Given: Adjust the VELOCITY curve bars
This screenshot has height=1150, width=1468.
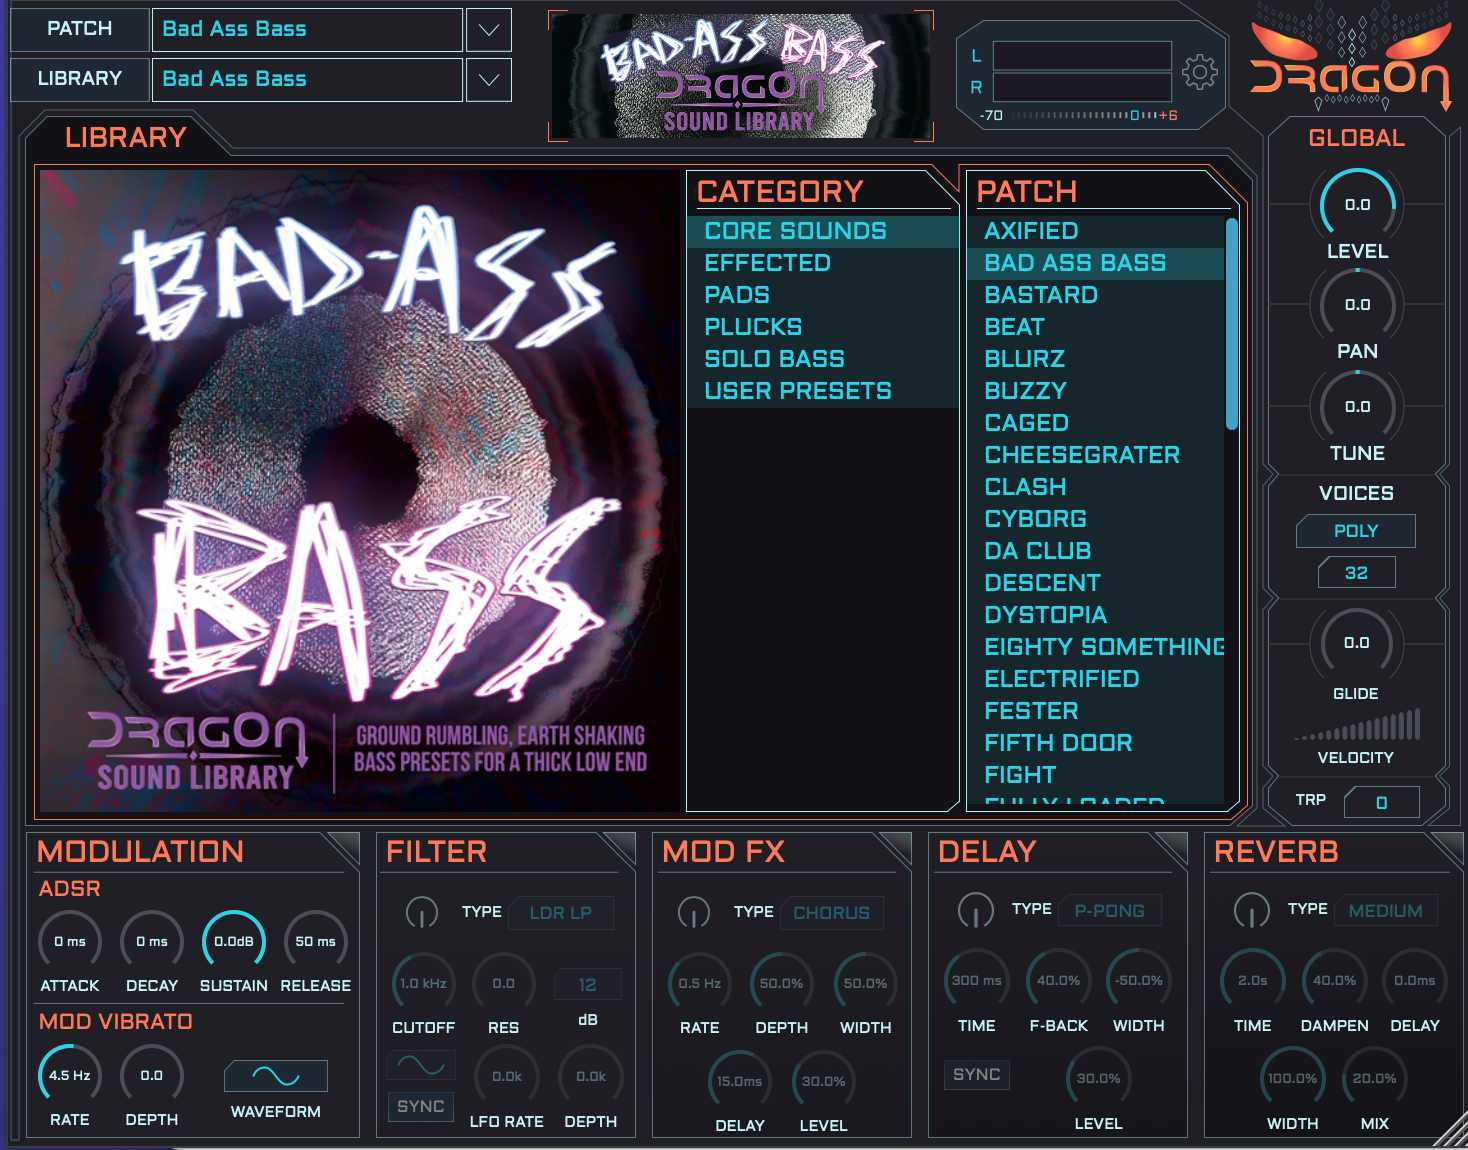Looking at the screenshot, I should (x=1357, y=724).
